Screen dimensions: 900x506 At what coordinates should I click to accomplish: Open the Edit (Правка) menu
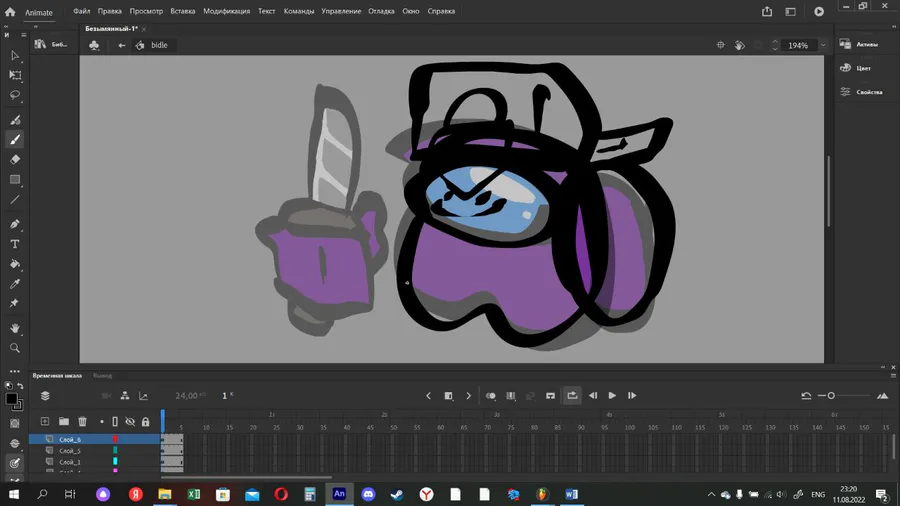(110, 11)
